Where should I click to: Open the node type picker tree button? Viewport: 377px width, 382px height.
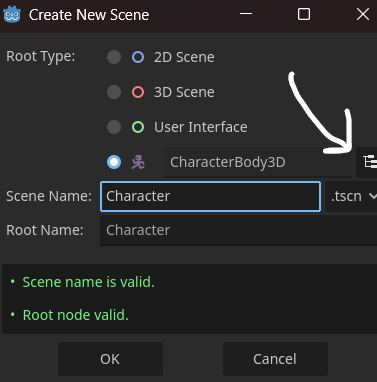[367, 162]
